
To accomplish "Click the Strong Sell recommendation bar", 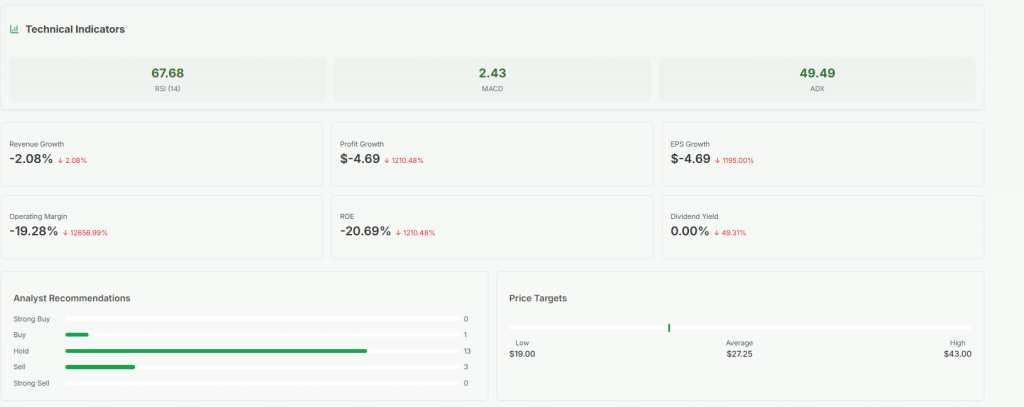I will point(260,383).
